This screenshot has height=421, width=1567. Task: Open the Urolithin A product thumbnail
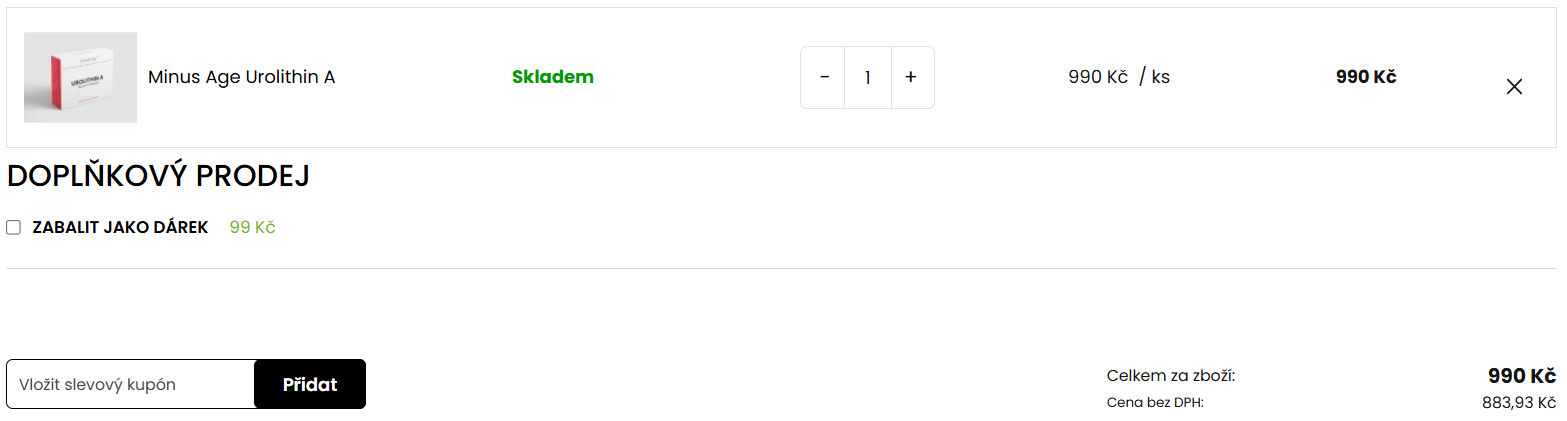pyautogui.click(x=80, y=77)
